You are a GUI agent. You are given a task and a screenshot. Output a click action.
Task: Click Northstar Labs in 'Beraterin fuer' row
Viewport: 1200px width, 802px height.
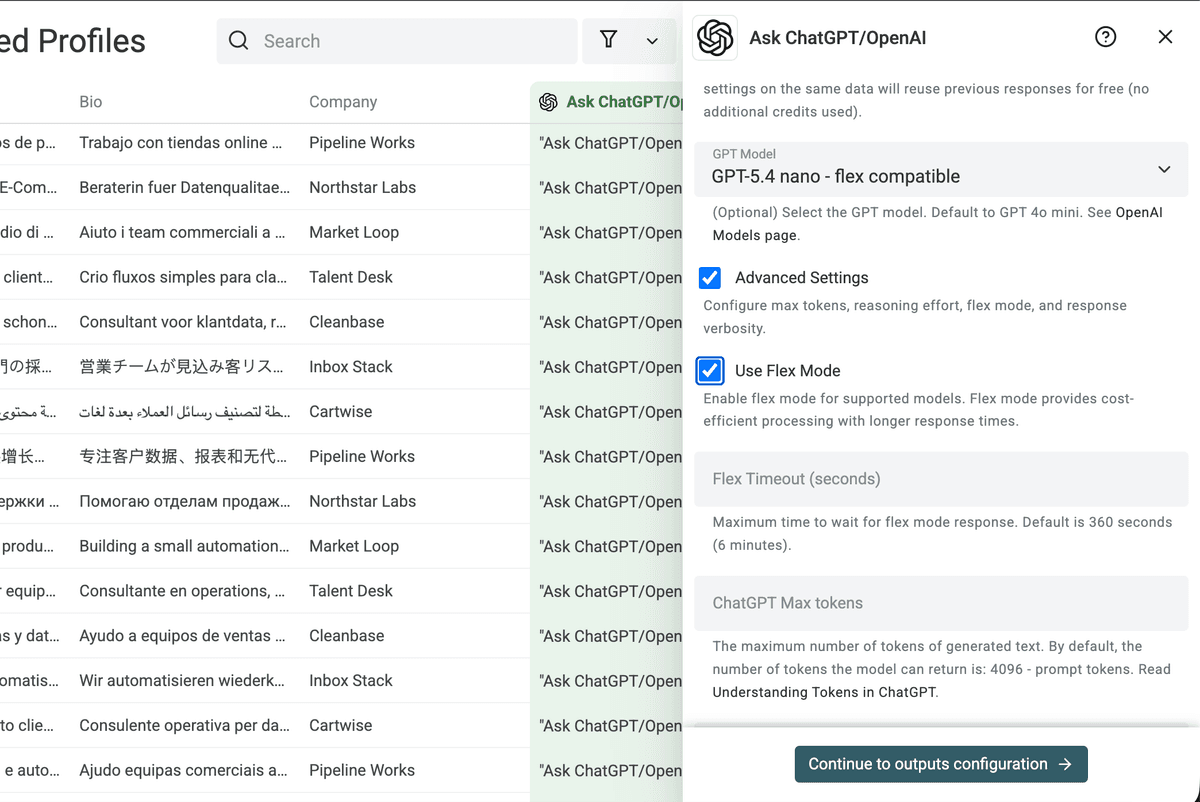[x=362, y=188]
